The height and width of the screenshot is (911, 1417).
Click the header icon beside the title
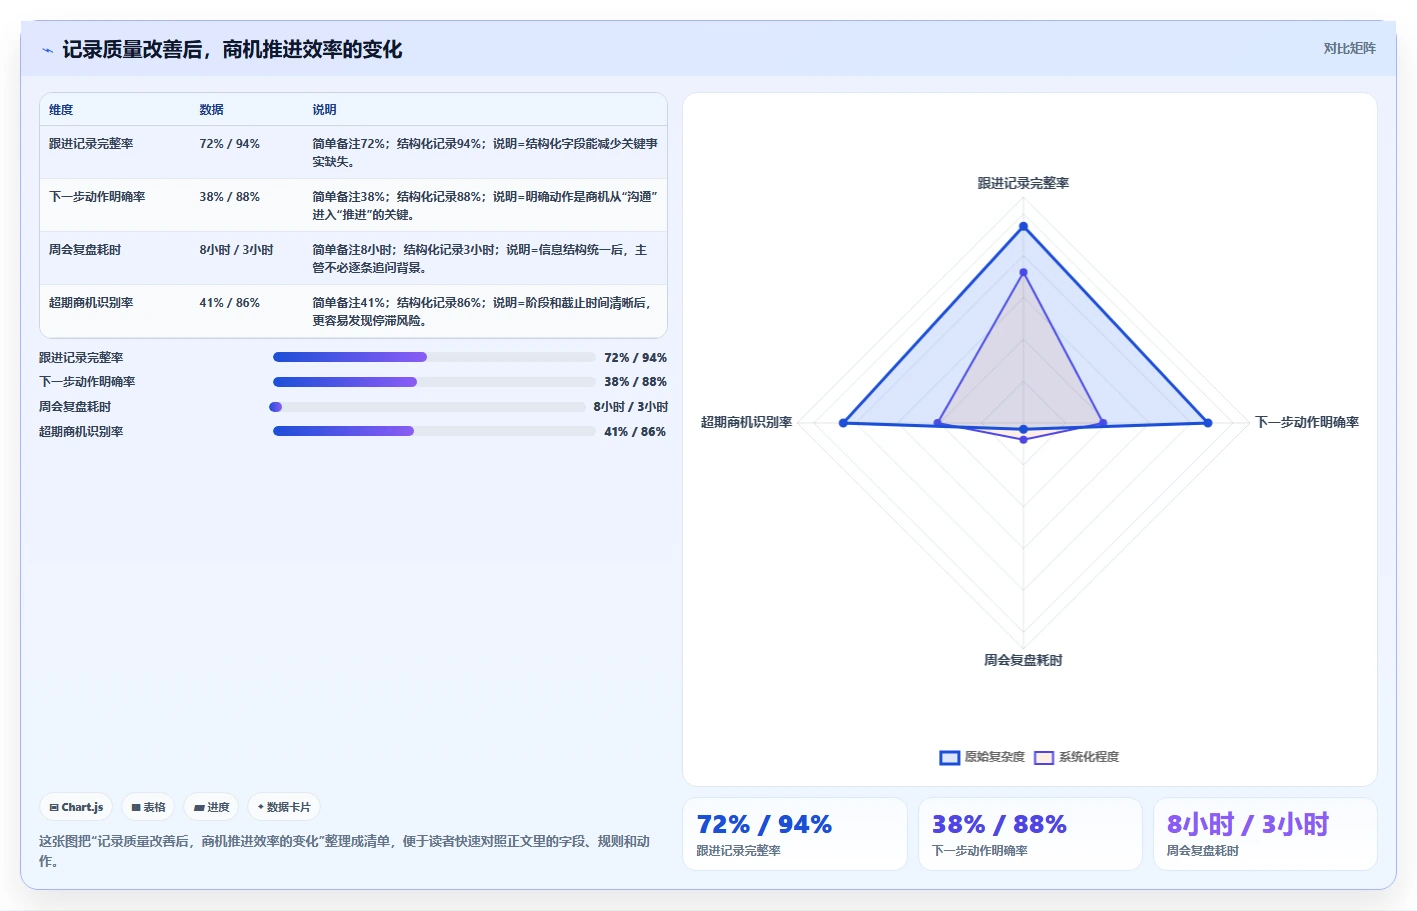(x=47, y=50)
